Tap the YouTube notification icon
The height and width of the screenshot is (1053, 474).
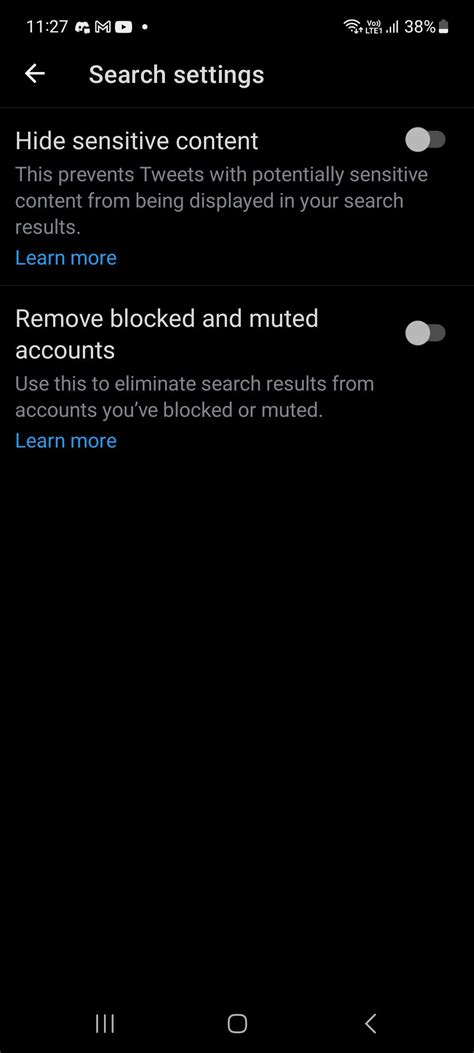(x=123, y=27)
